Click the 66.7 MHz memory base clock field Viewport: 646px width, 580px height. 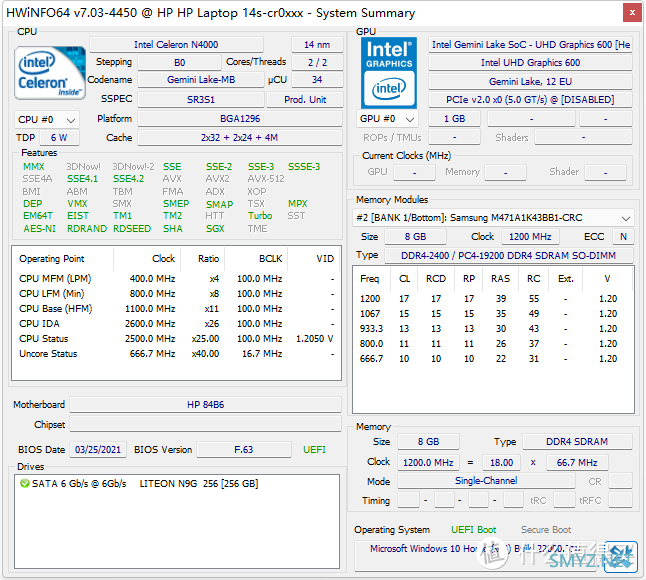click(577, 463)
